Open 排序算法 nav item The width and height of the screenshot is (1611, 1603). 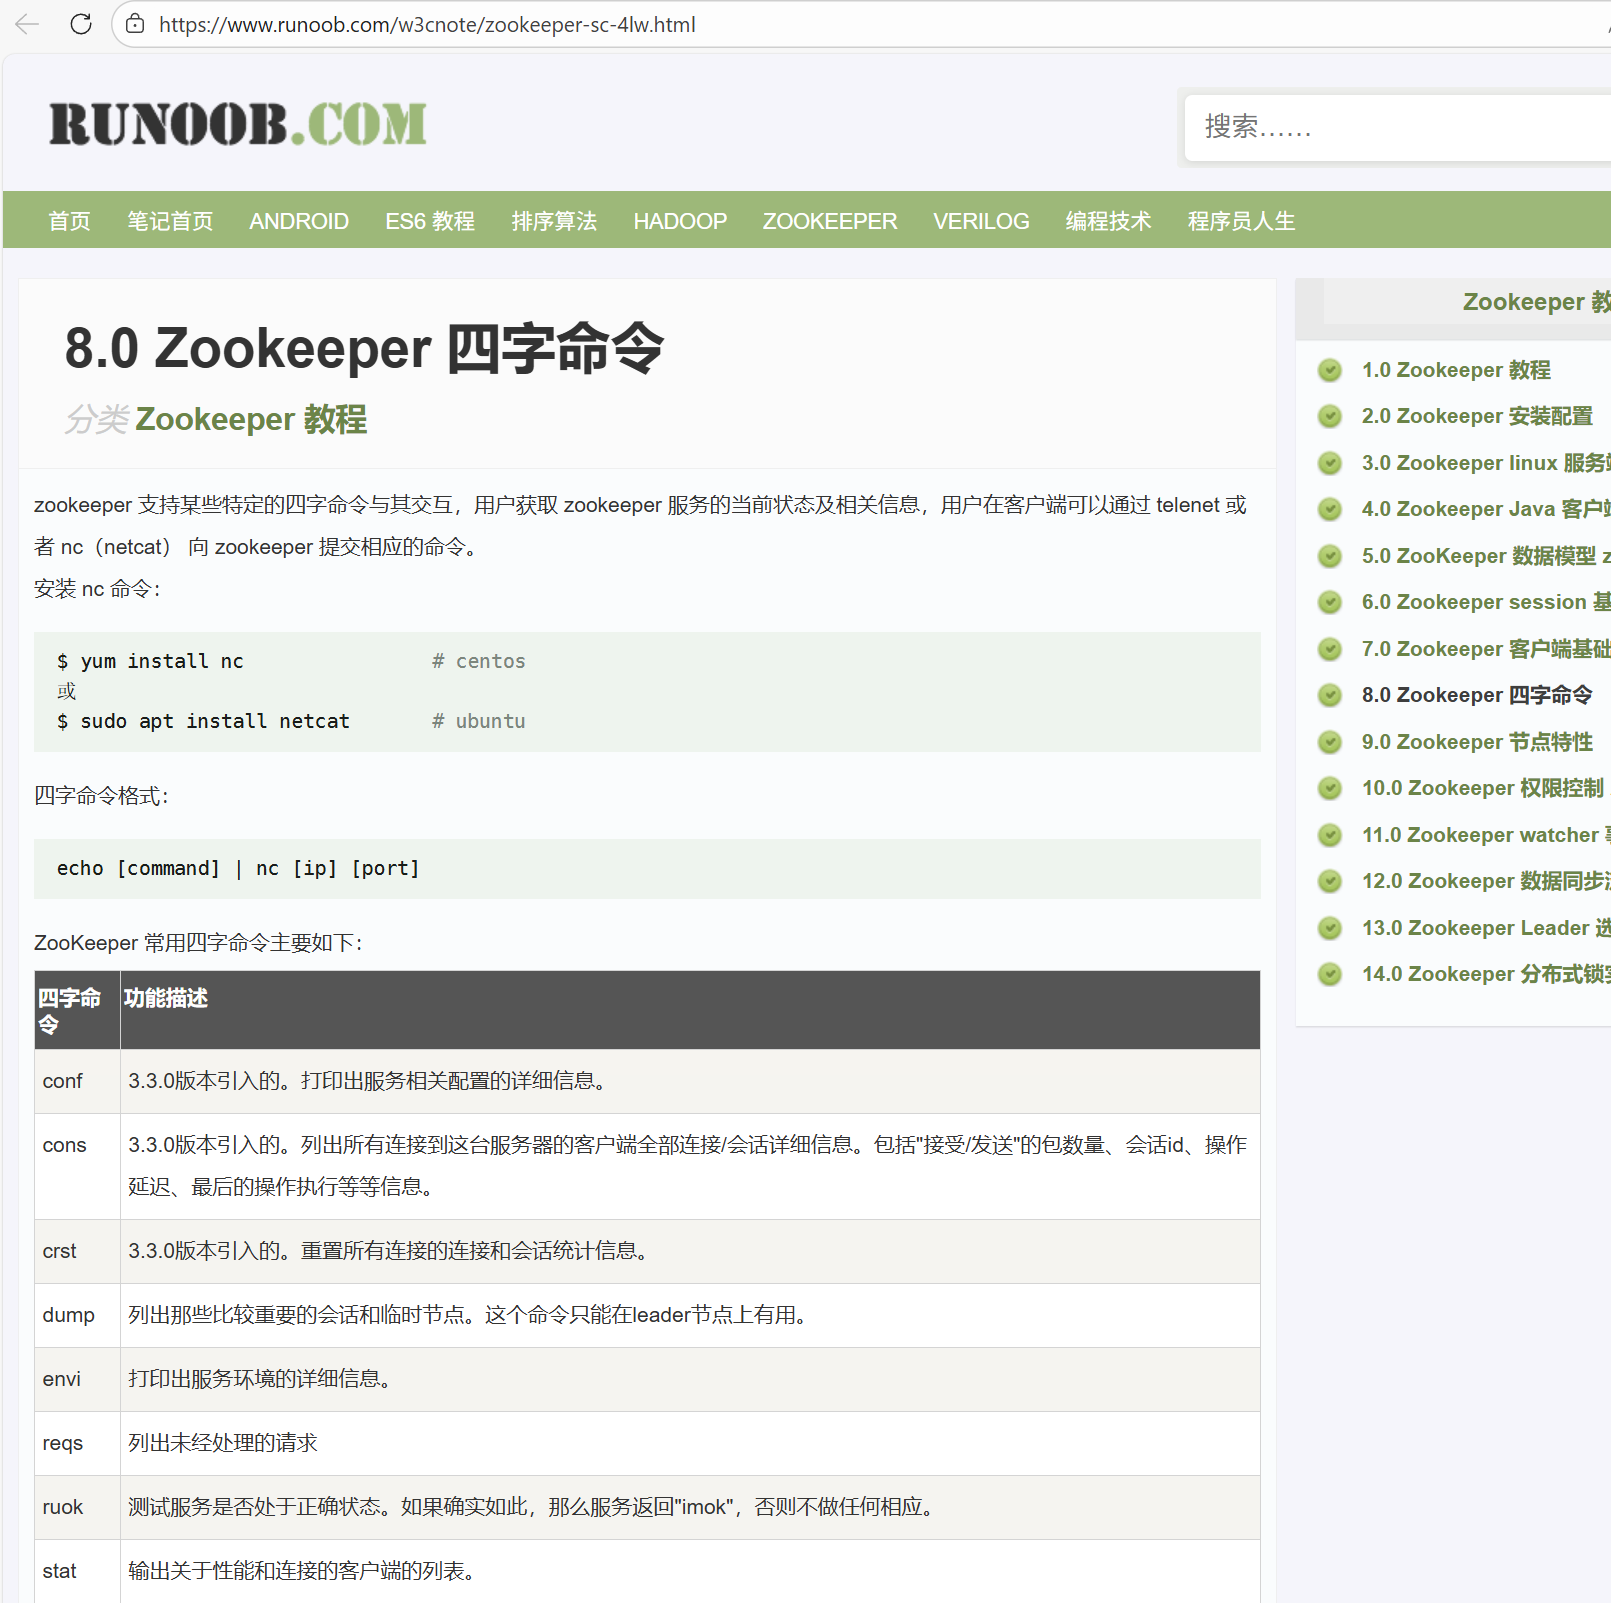click(554, 221)
